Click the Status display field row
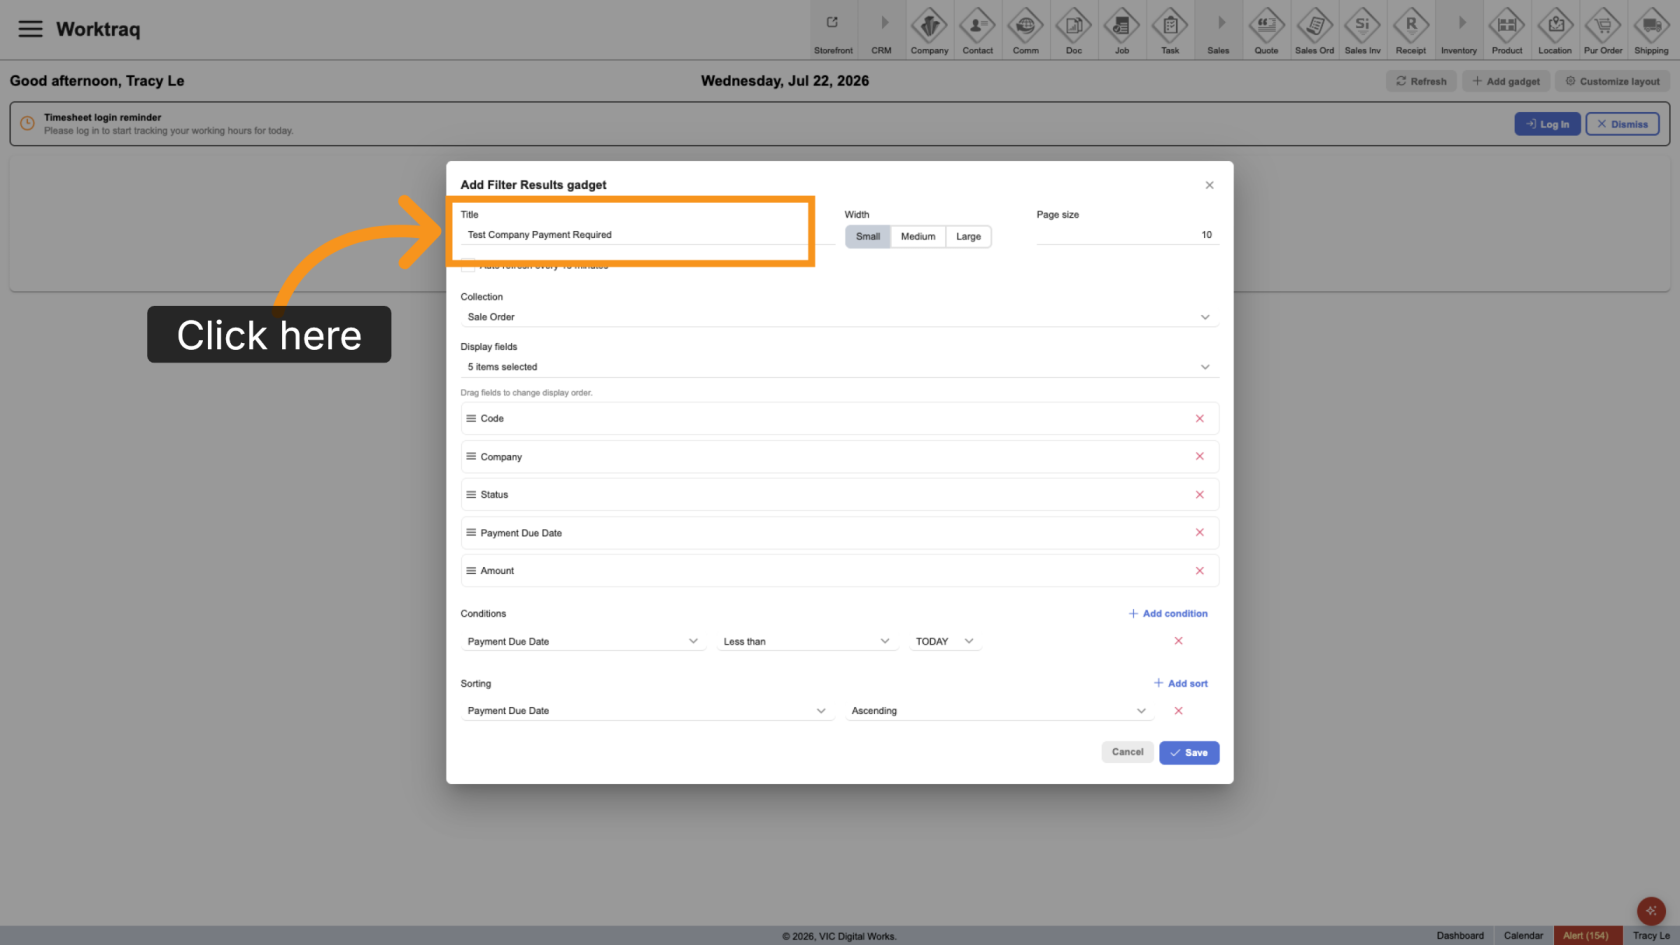 pyautogui.click(x=839, y=495)
